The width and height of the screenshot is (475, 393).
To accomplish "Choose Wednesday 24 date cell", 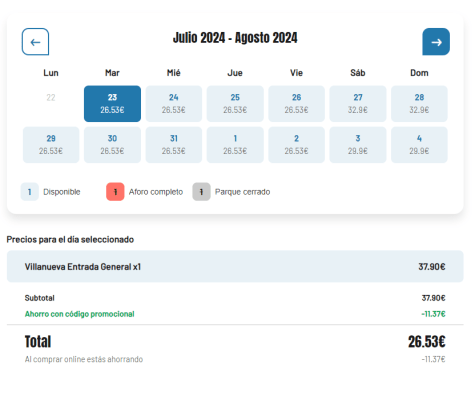I will click(x=174, y=104).
